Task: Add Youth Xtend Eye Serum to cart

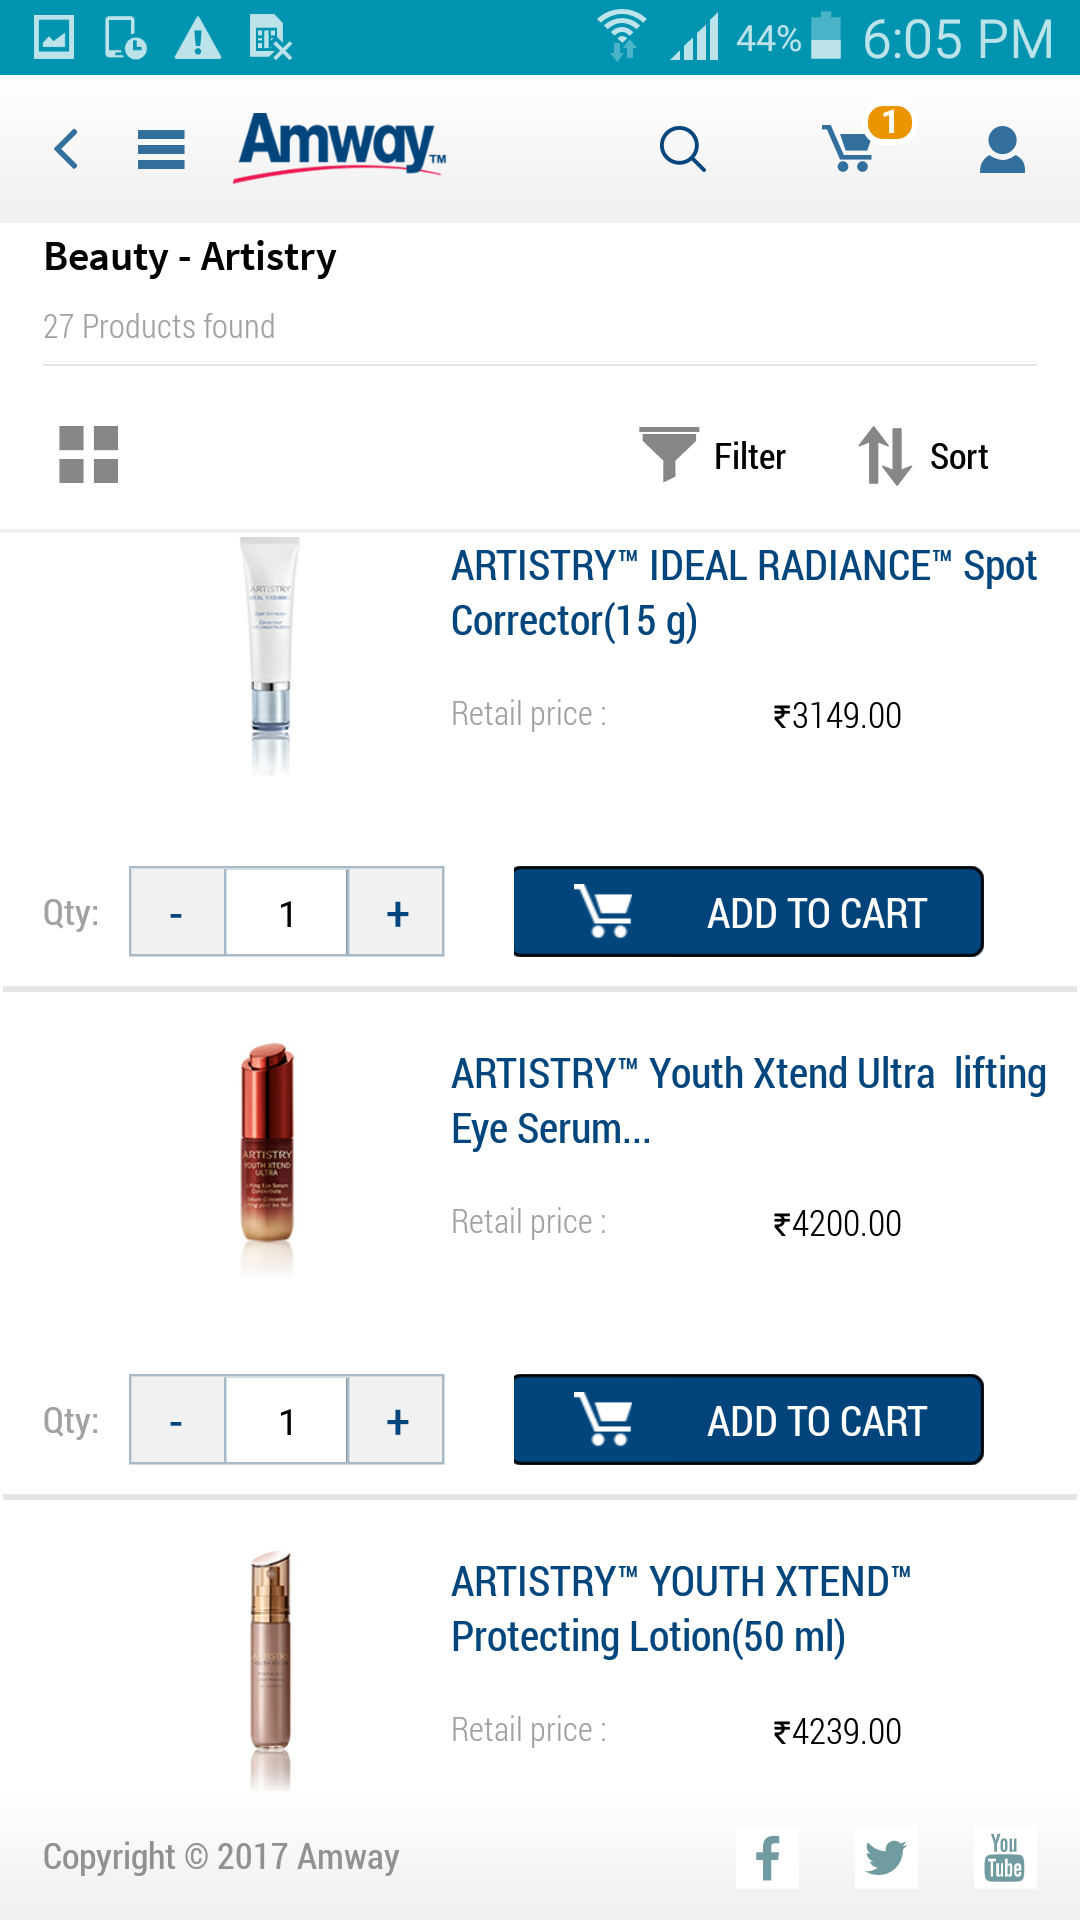Action: point(748,1420)
